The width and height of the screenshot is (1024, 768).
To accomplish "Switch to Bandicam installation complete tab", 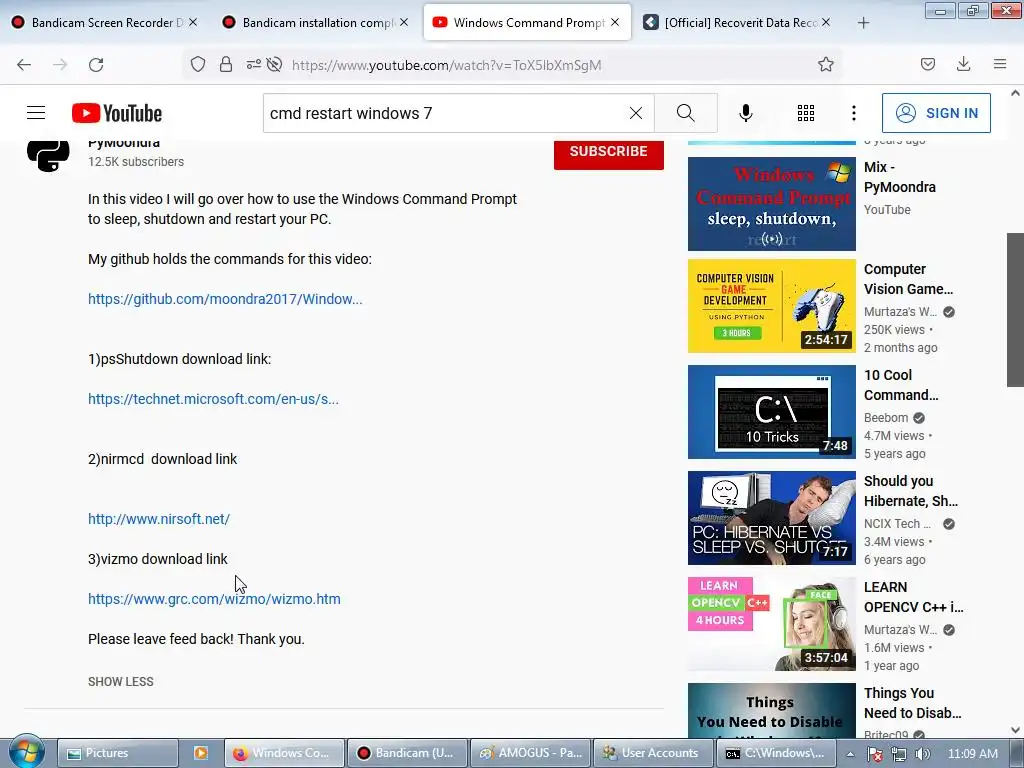I will [315, 22].
